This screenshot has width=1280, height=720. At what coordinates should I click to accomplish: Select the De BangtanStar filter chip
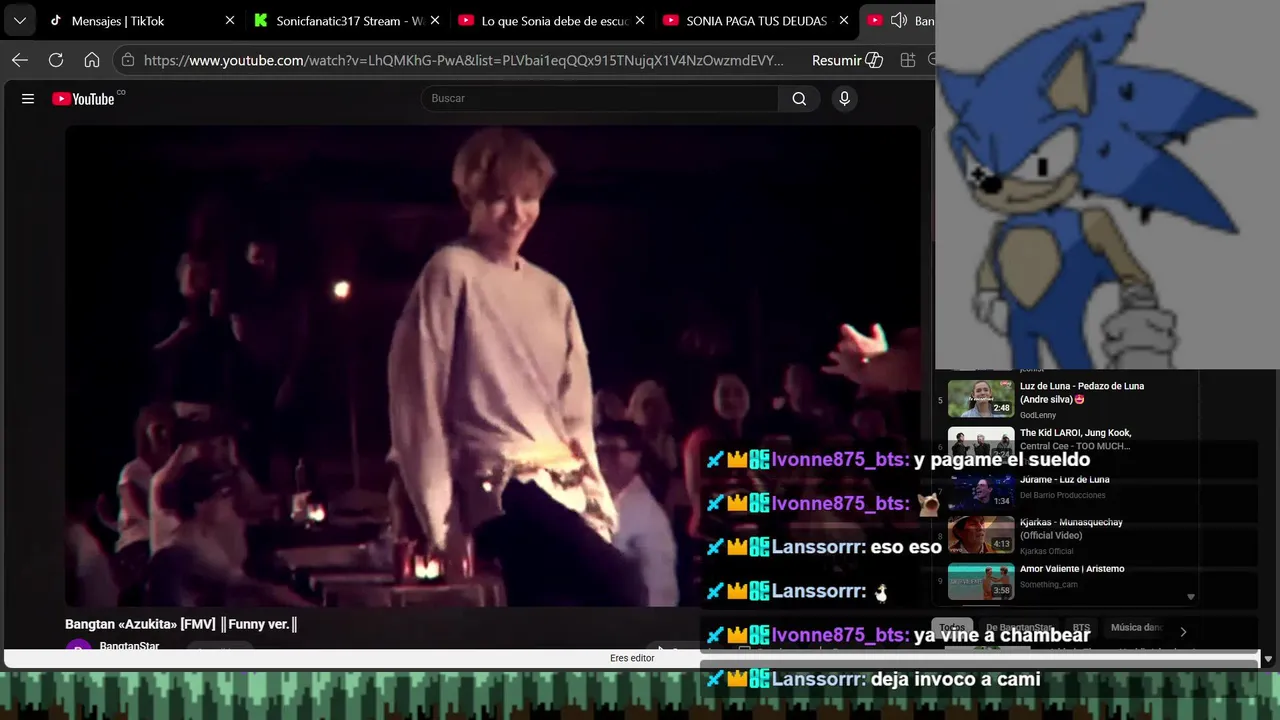(1019, 628)
